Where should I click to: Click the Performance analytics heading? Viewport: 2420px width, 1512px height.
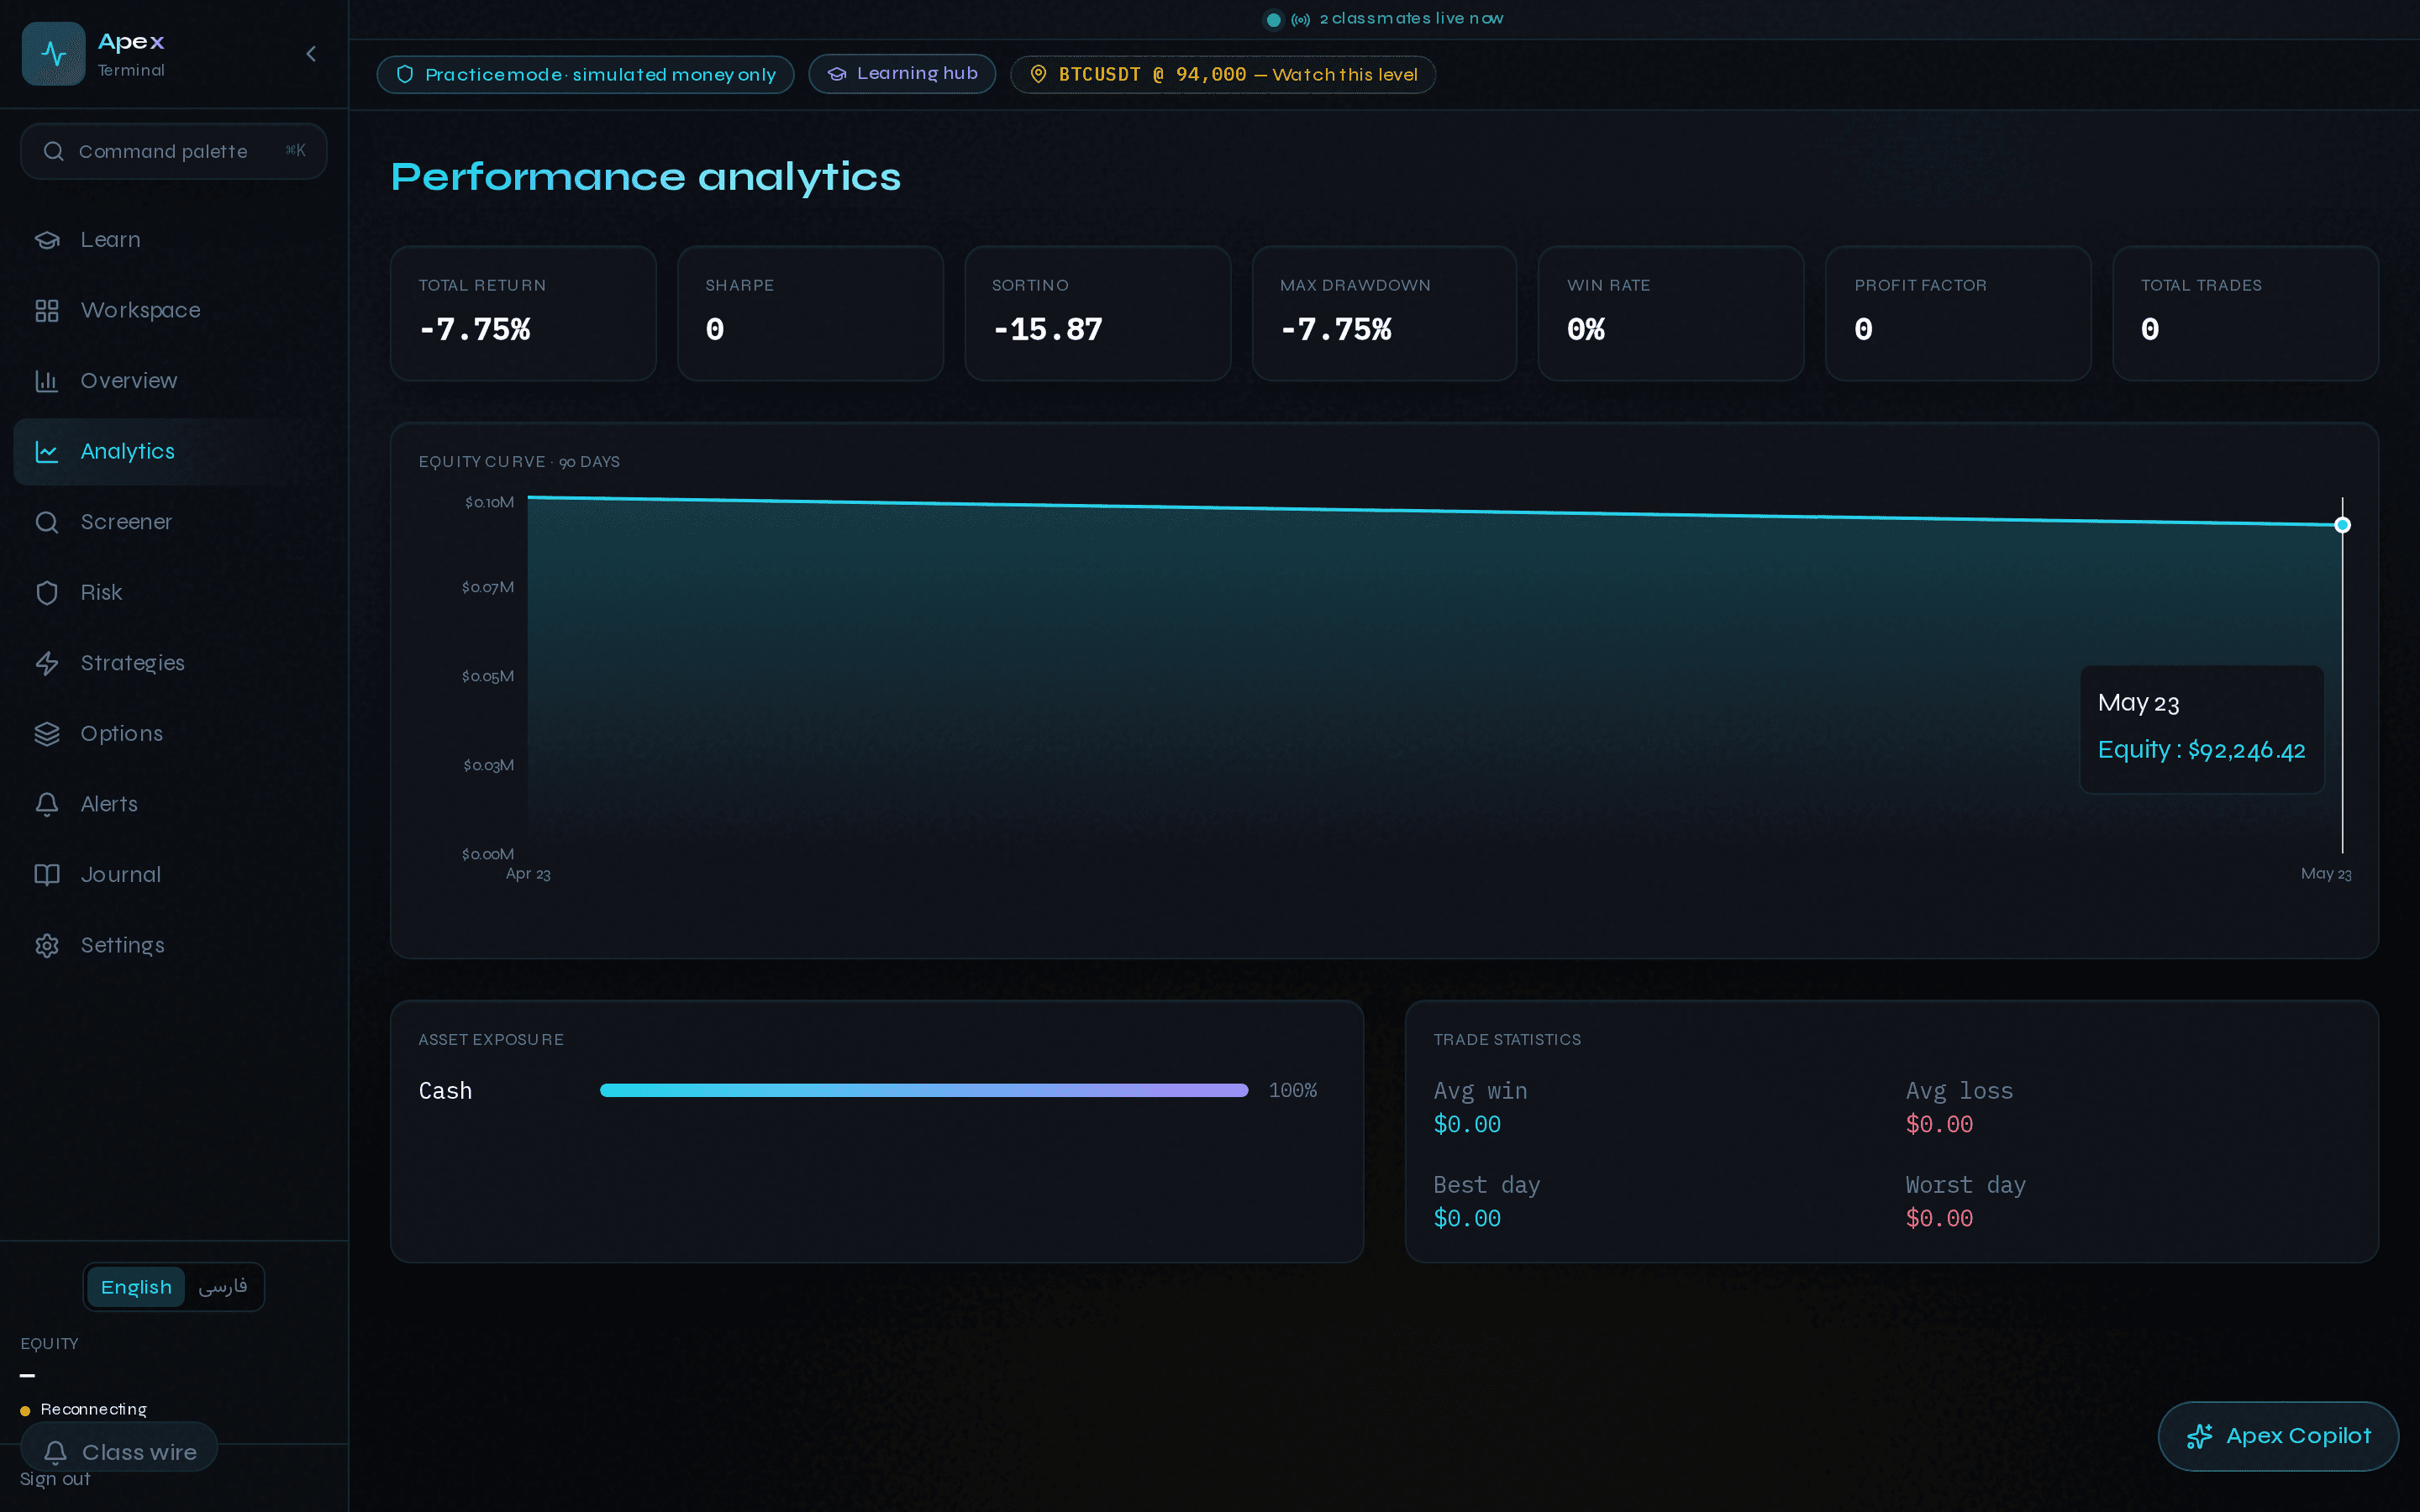pos(646,177)
